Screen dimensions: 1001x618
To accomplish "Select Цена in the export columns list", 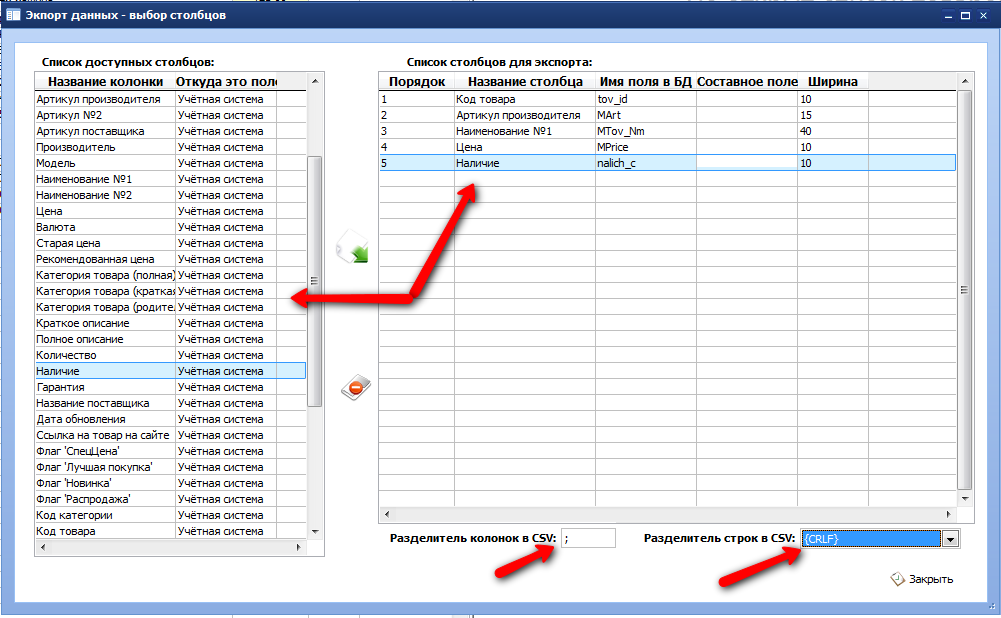I will pos(668,147).
